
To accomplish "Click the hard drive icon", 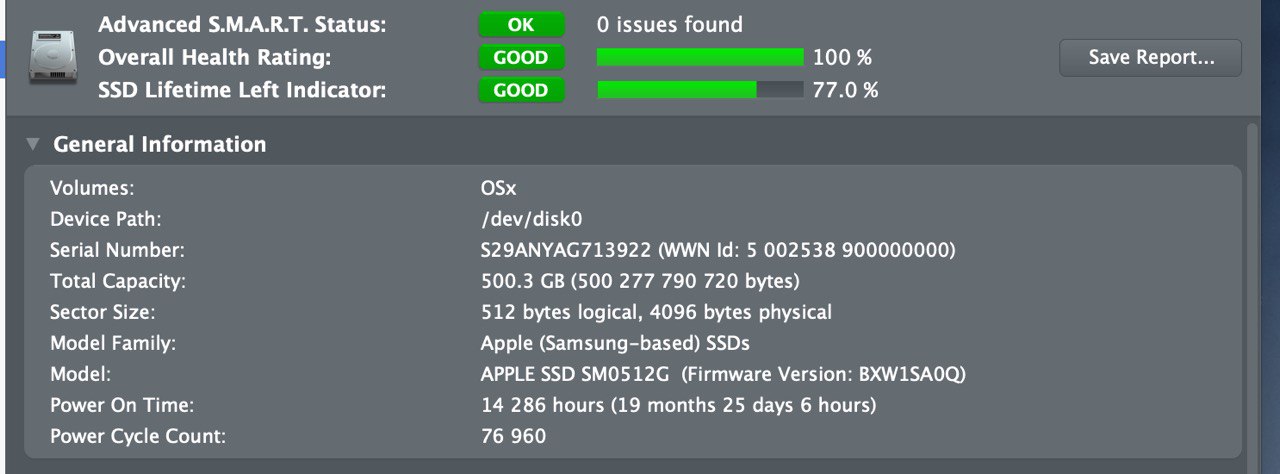I will (49, 57).
